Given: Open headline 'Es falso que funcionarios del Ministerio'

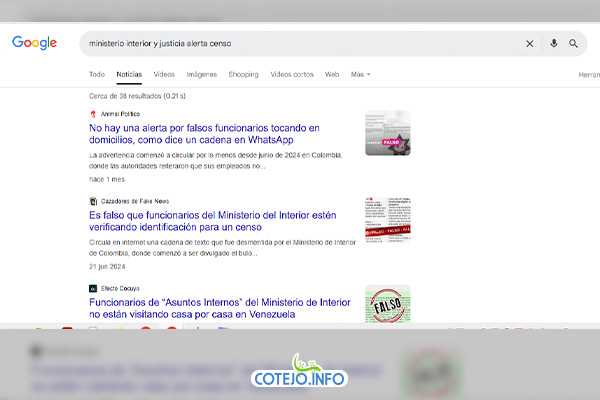Looking at the screenshot, I should point(213,221).
